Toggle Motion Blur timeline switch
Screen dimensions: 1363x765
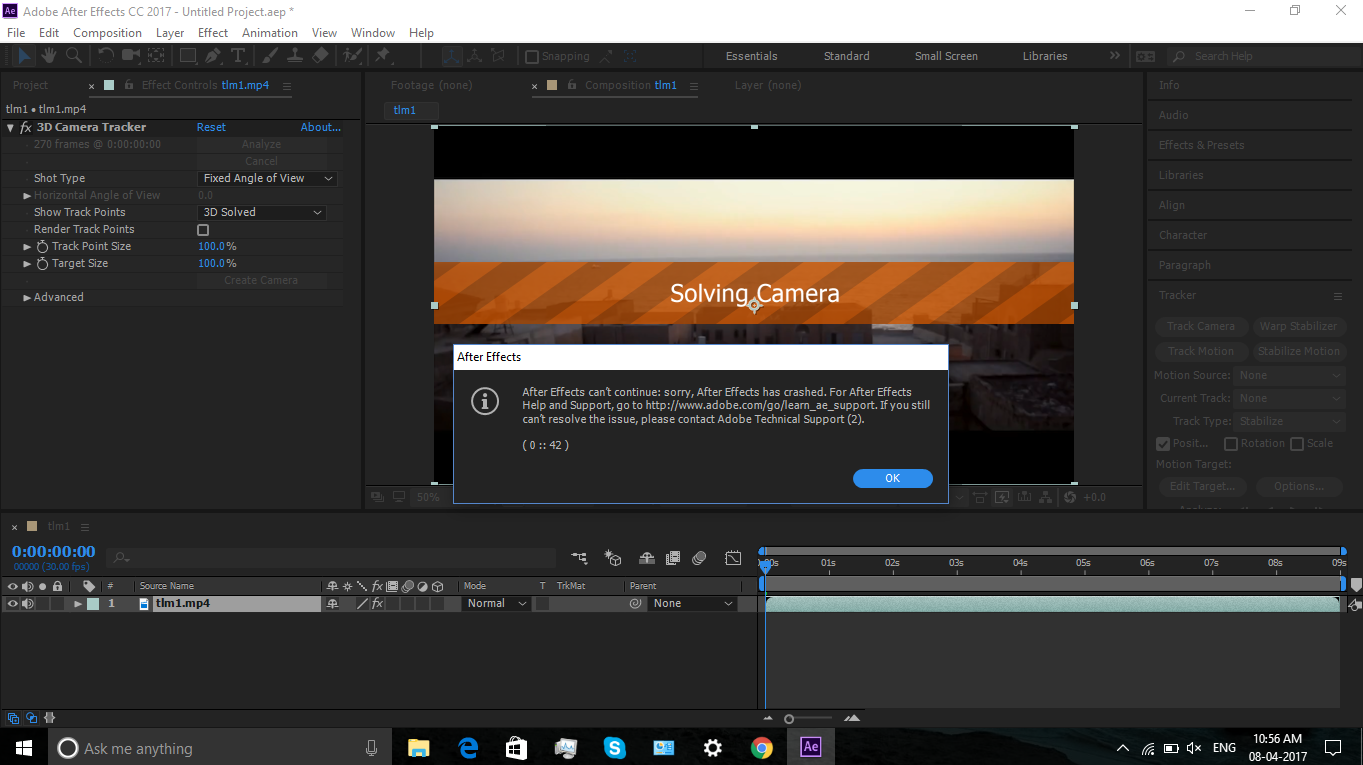(x=699, y=558)
